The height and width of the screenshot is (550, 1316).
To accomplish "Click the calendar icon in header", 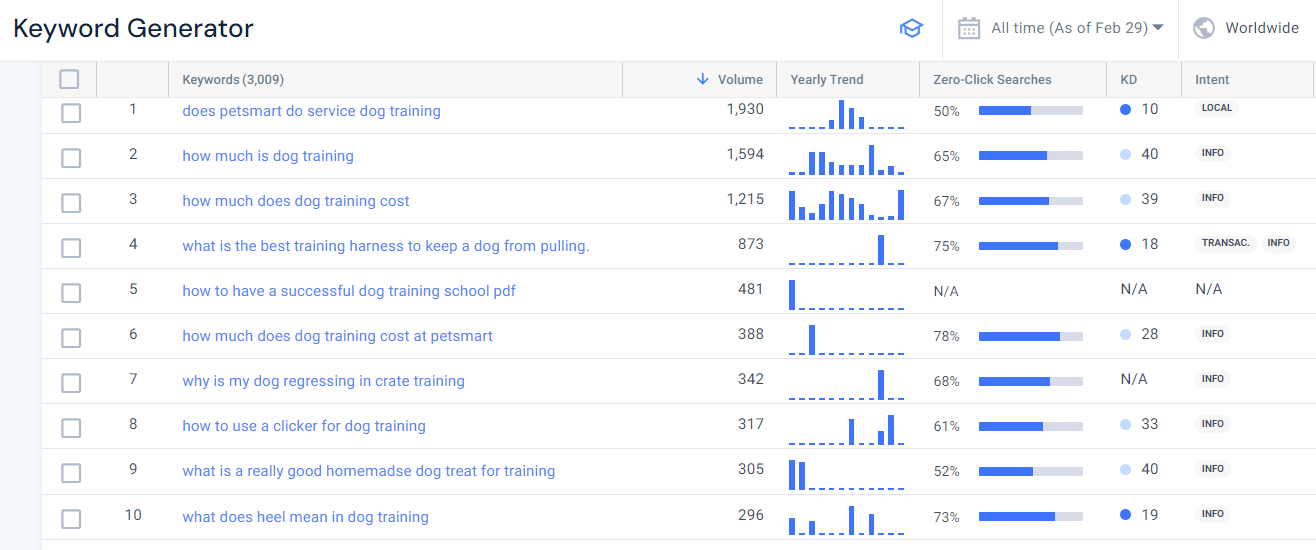I will coord(968,28).
